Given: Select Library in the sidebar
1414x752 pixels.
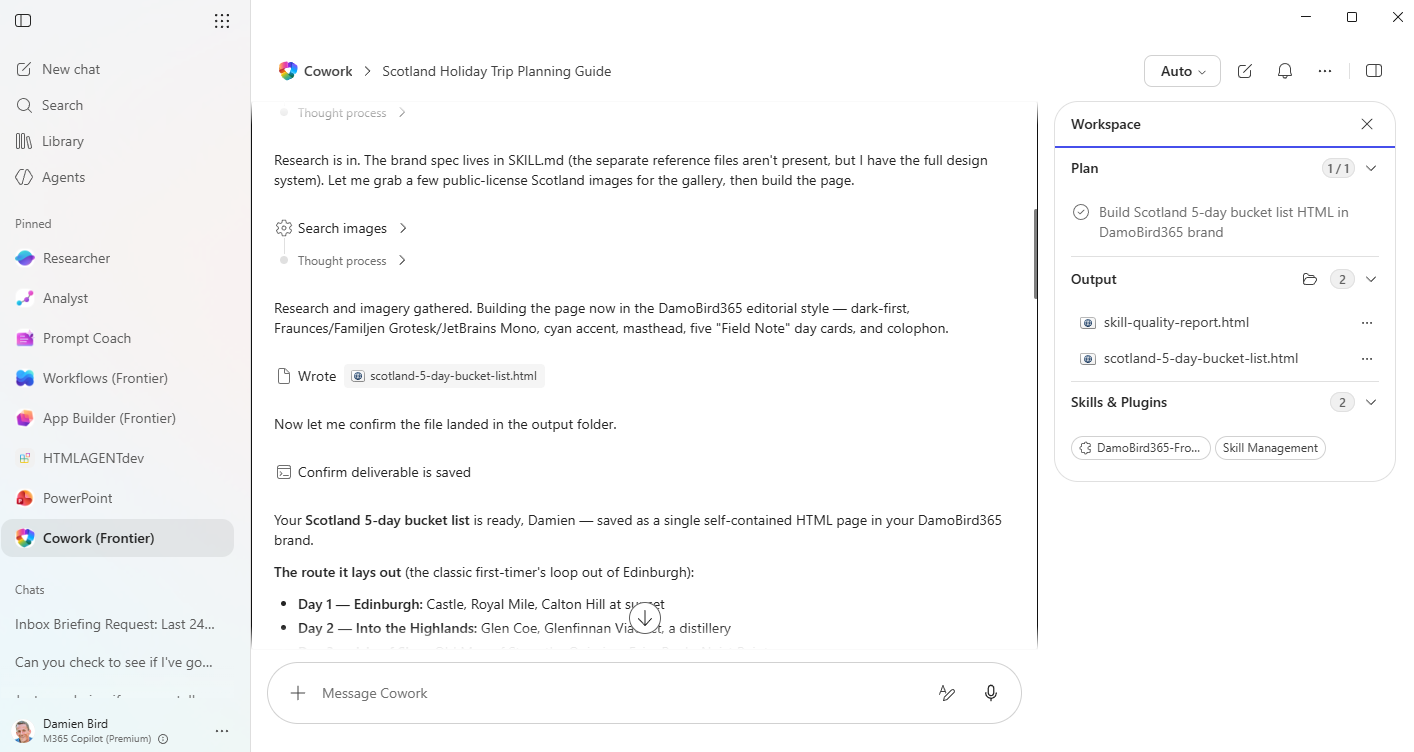Looking at the screenshot, I should (x=63, y=141).
